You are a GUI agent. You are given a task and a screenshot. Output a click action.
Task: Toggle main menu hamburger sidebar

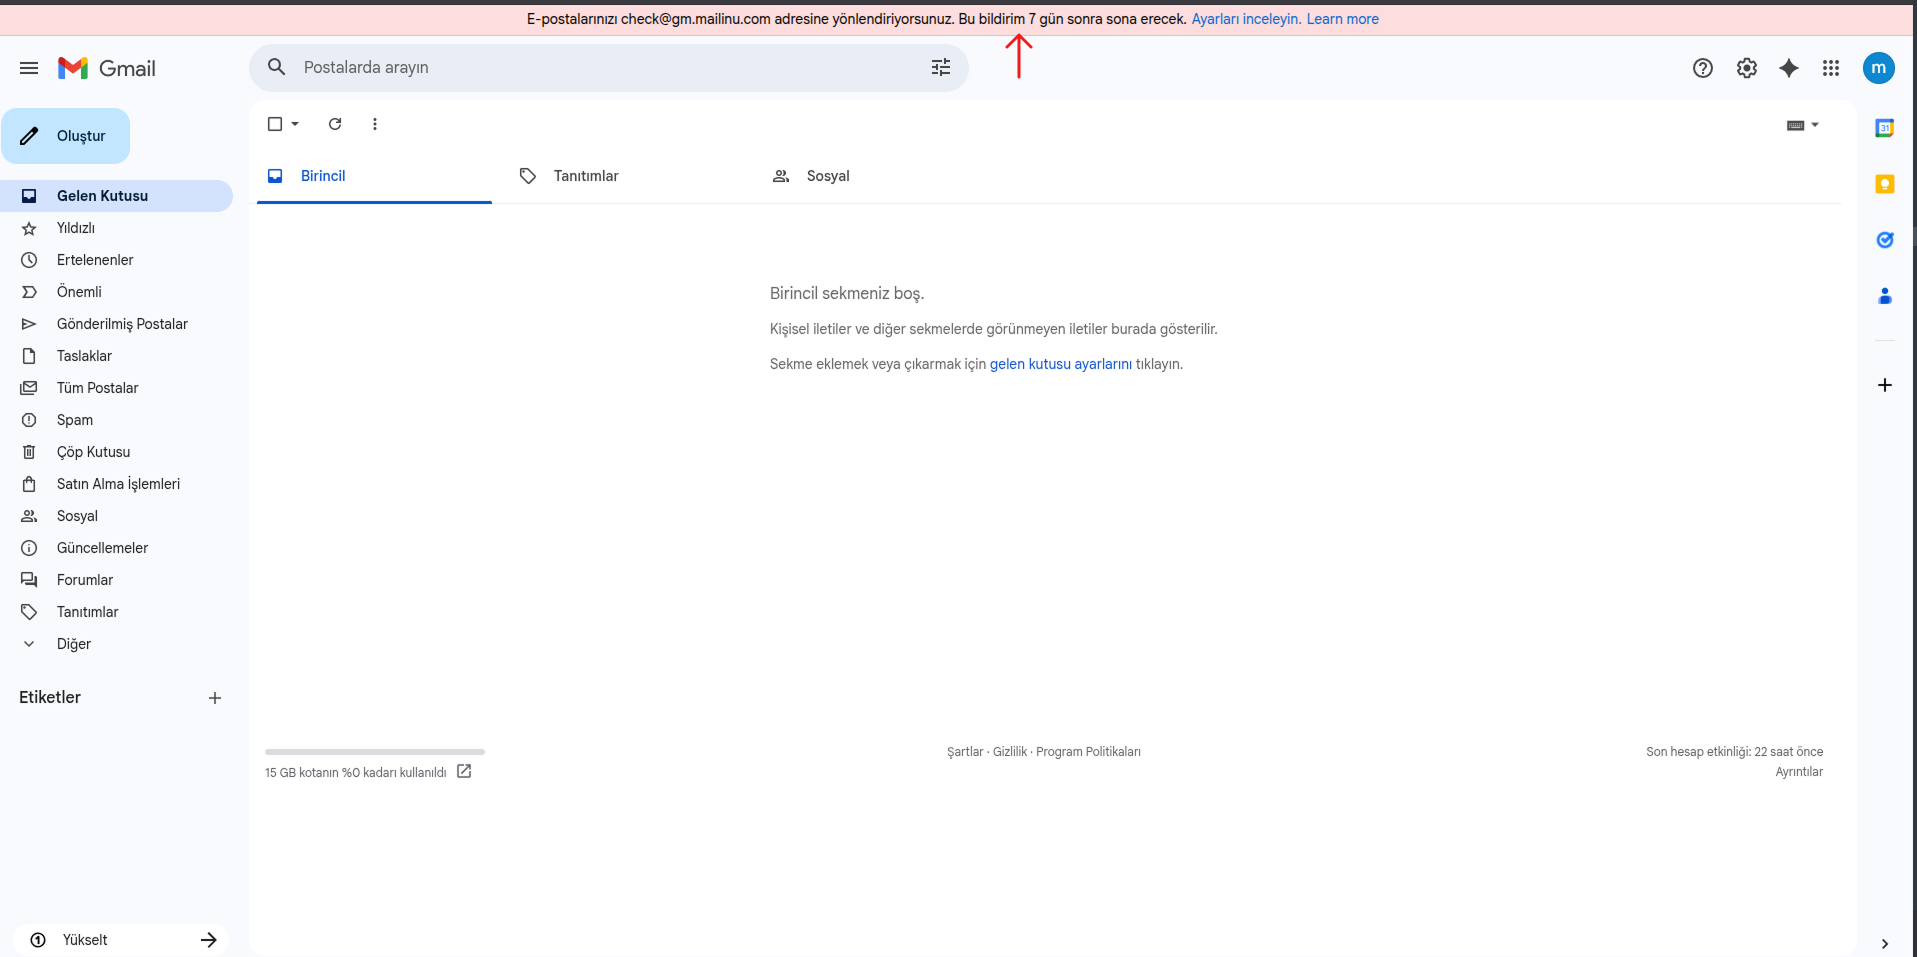click(x=29, y=68)
